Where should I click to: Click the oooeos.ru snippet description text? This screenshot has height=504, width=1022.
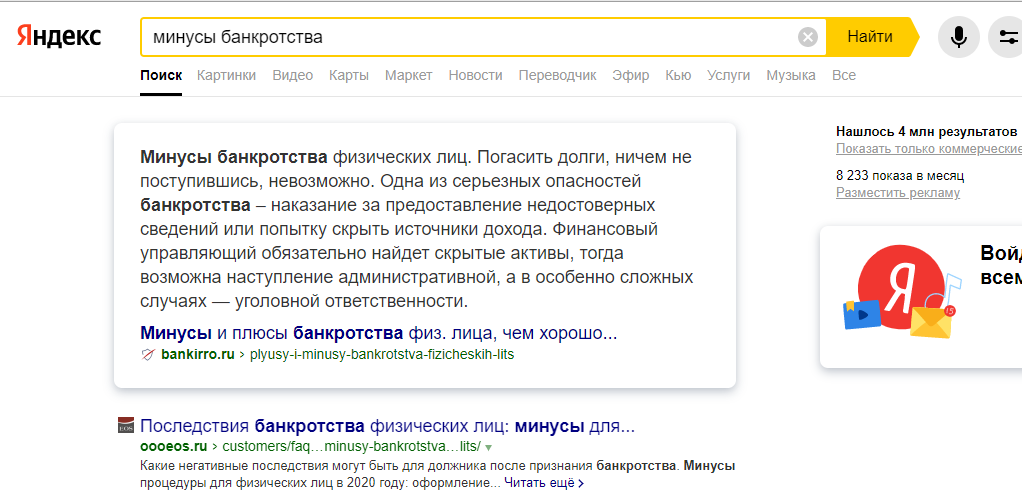pos(437,475)
